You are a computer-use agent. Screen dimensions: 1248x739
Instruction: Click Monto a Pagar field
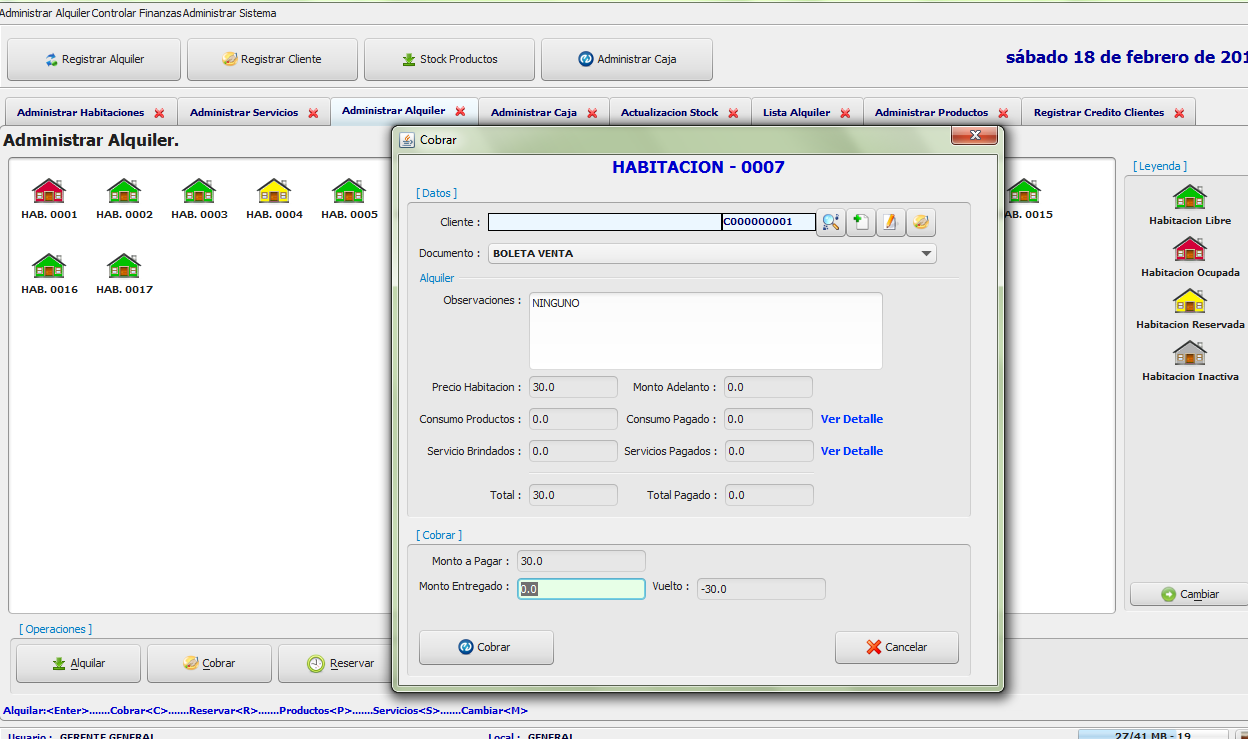[582, 561]
